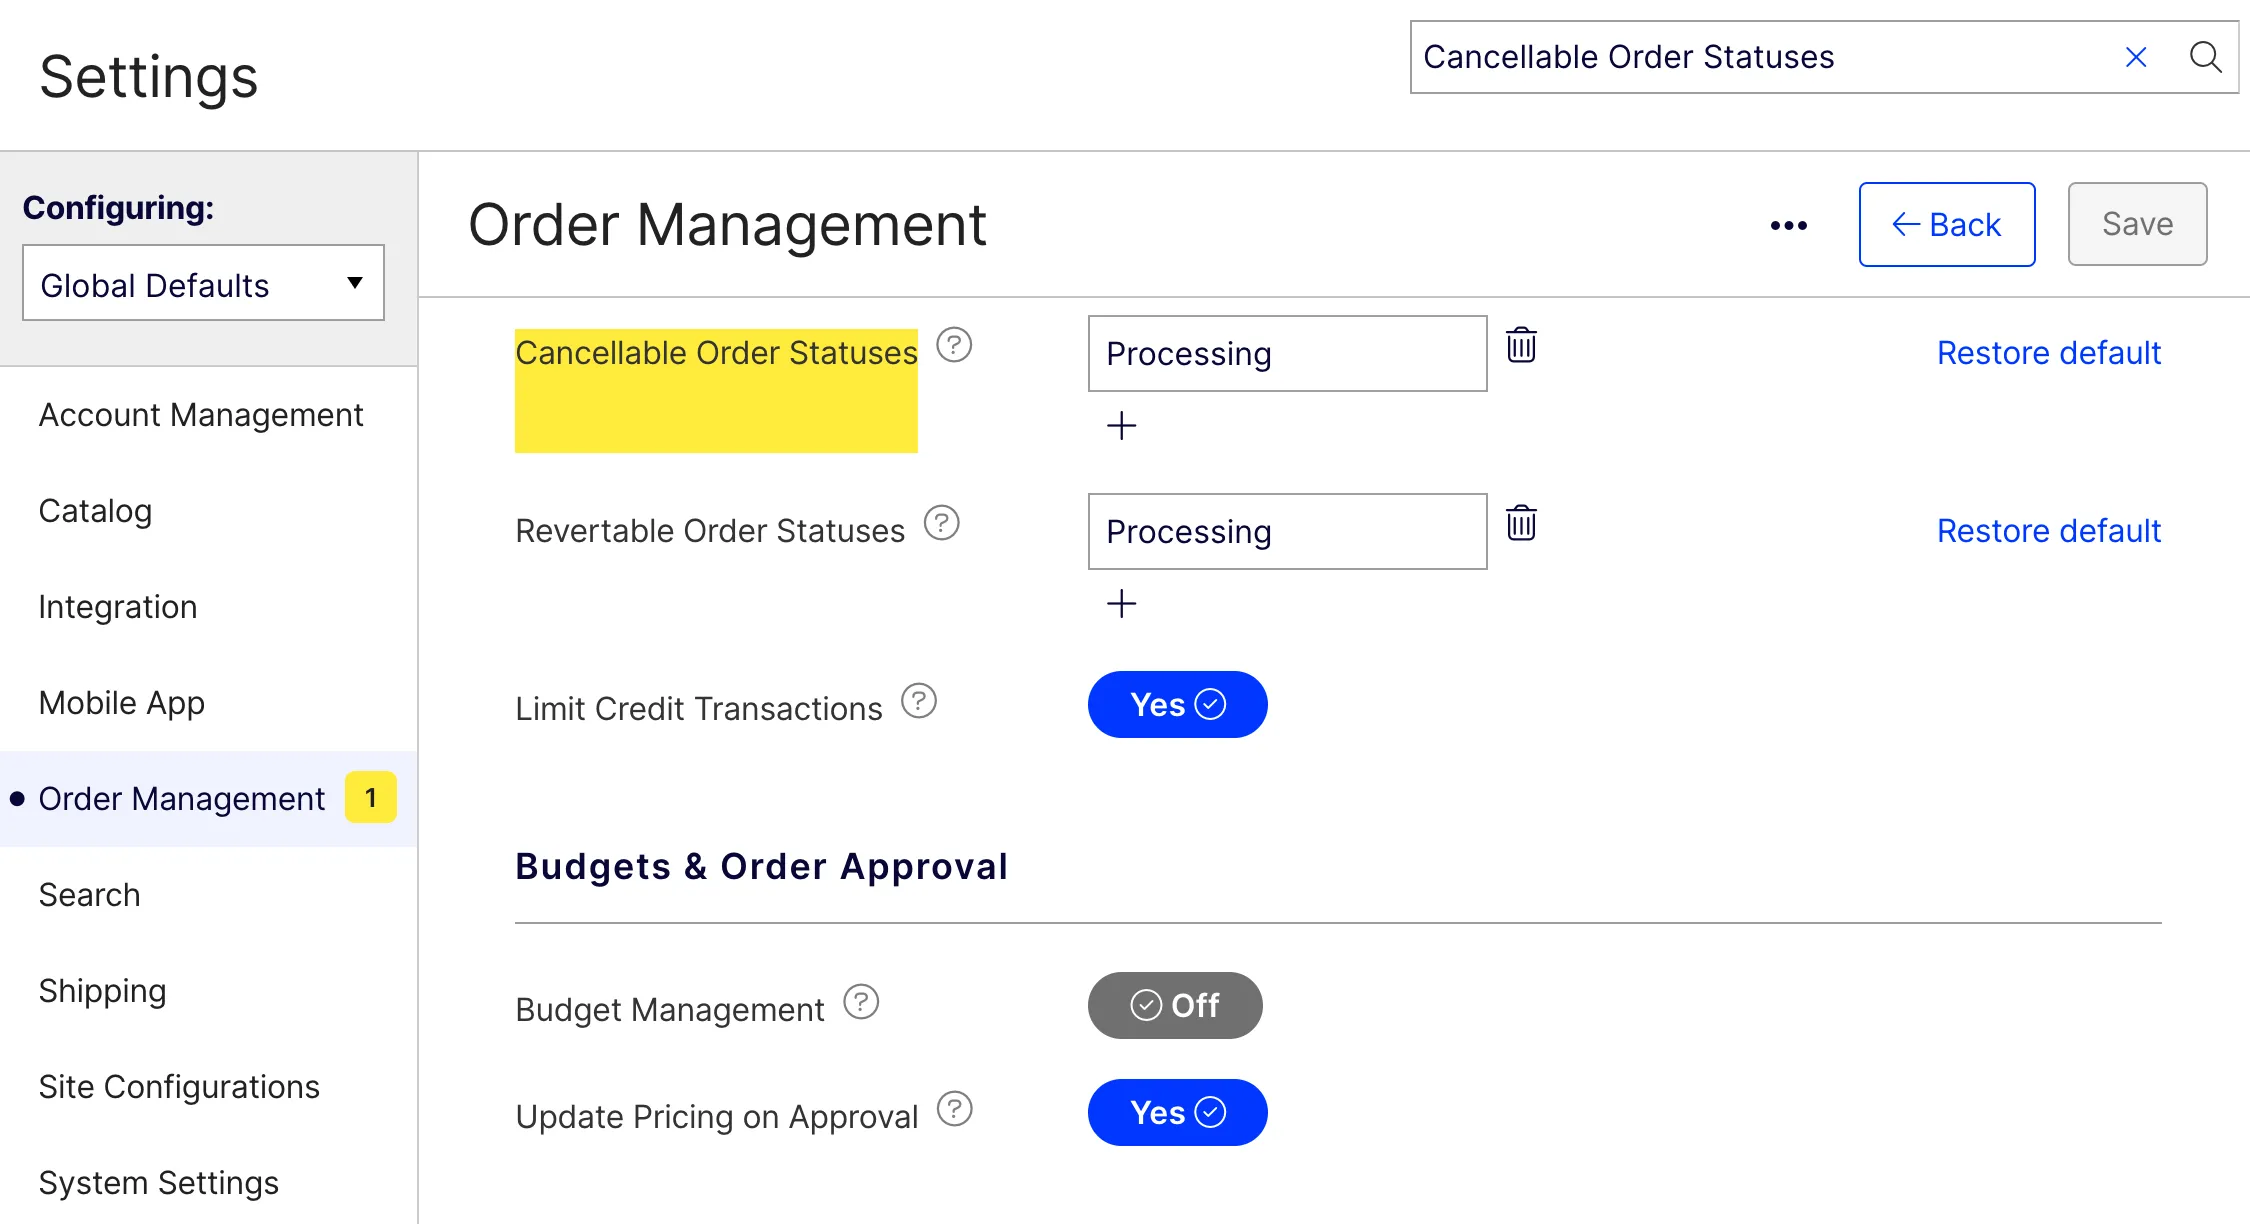Toggle Limit Credit Transactions Yes switch
Screen dimensions: 2250x1224
(x=1177, y=705)
